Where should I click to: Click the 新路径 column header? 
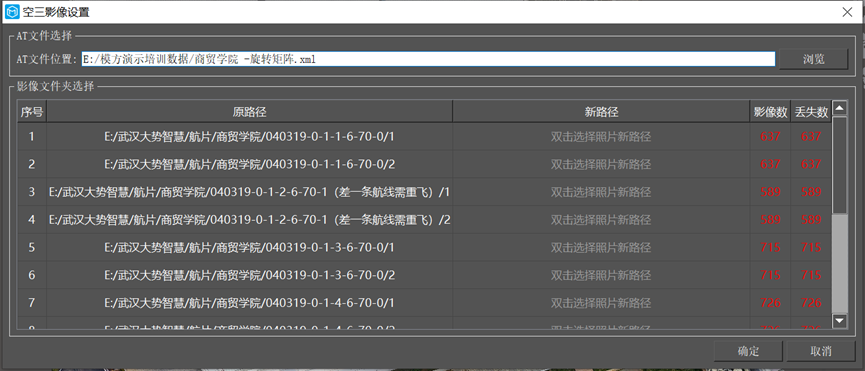coord(601,112)
